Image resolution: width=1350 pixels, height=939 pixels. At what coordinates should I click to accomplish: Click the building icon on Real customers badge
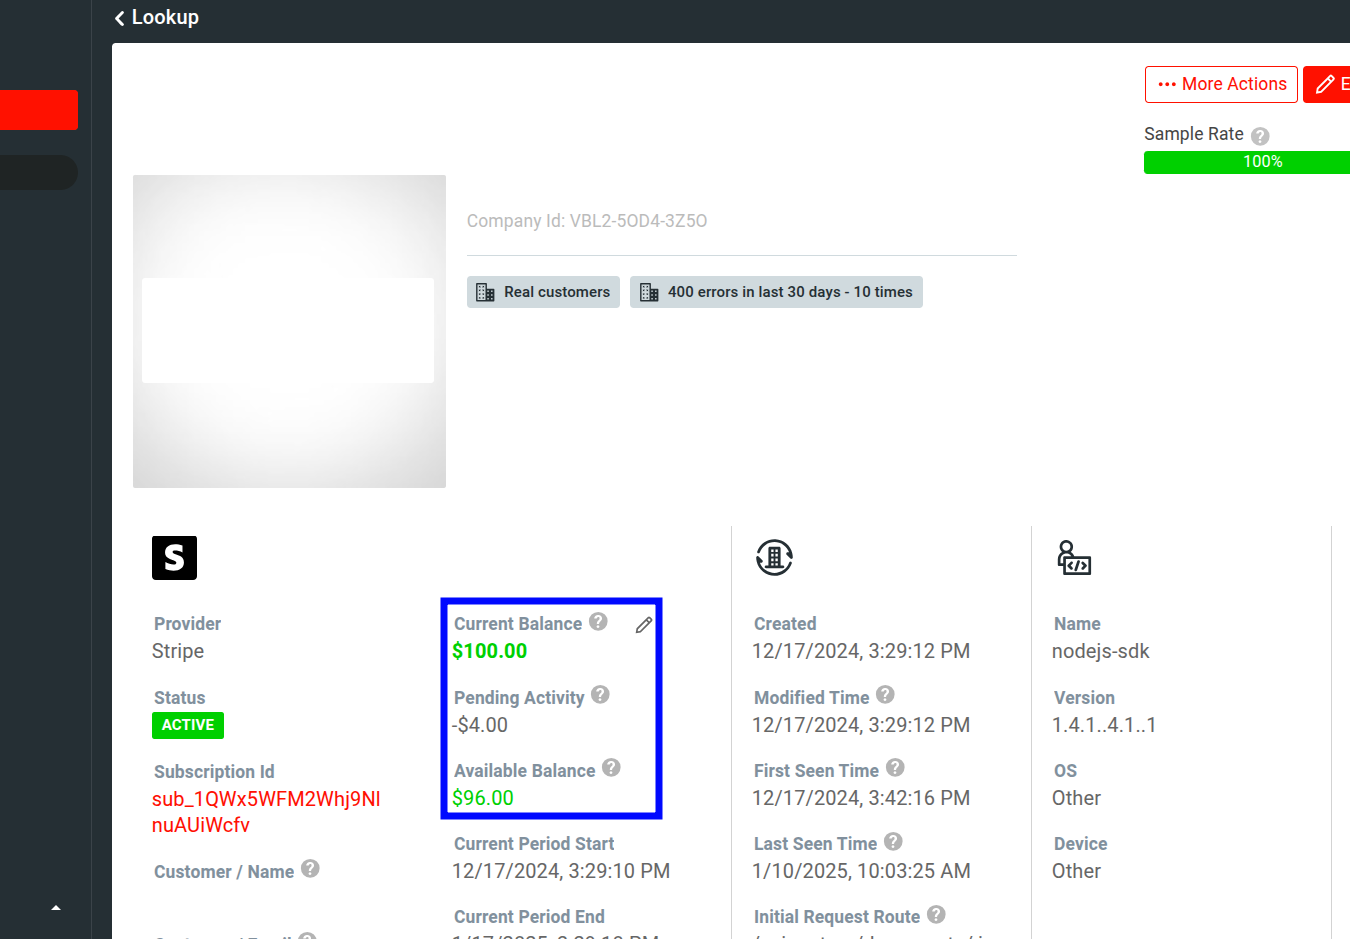point(486,292)
